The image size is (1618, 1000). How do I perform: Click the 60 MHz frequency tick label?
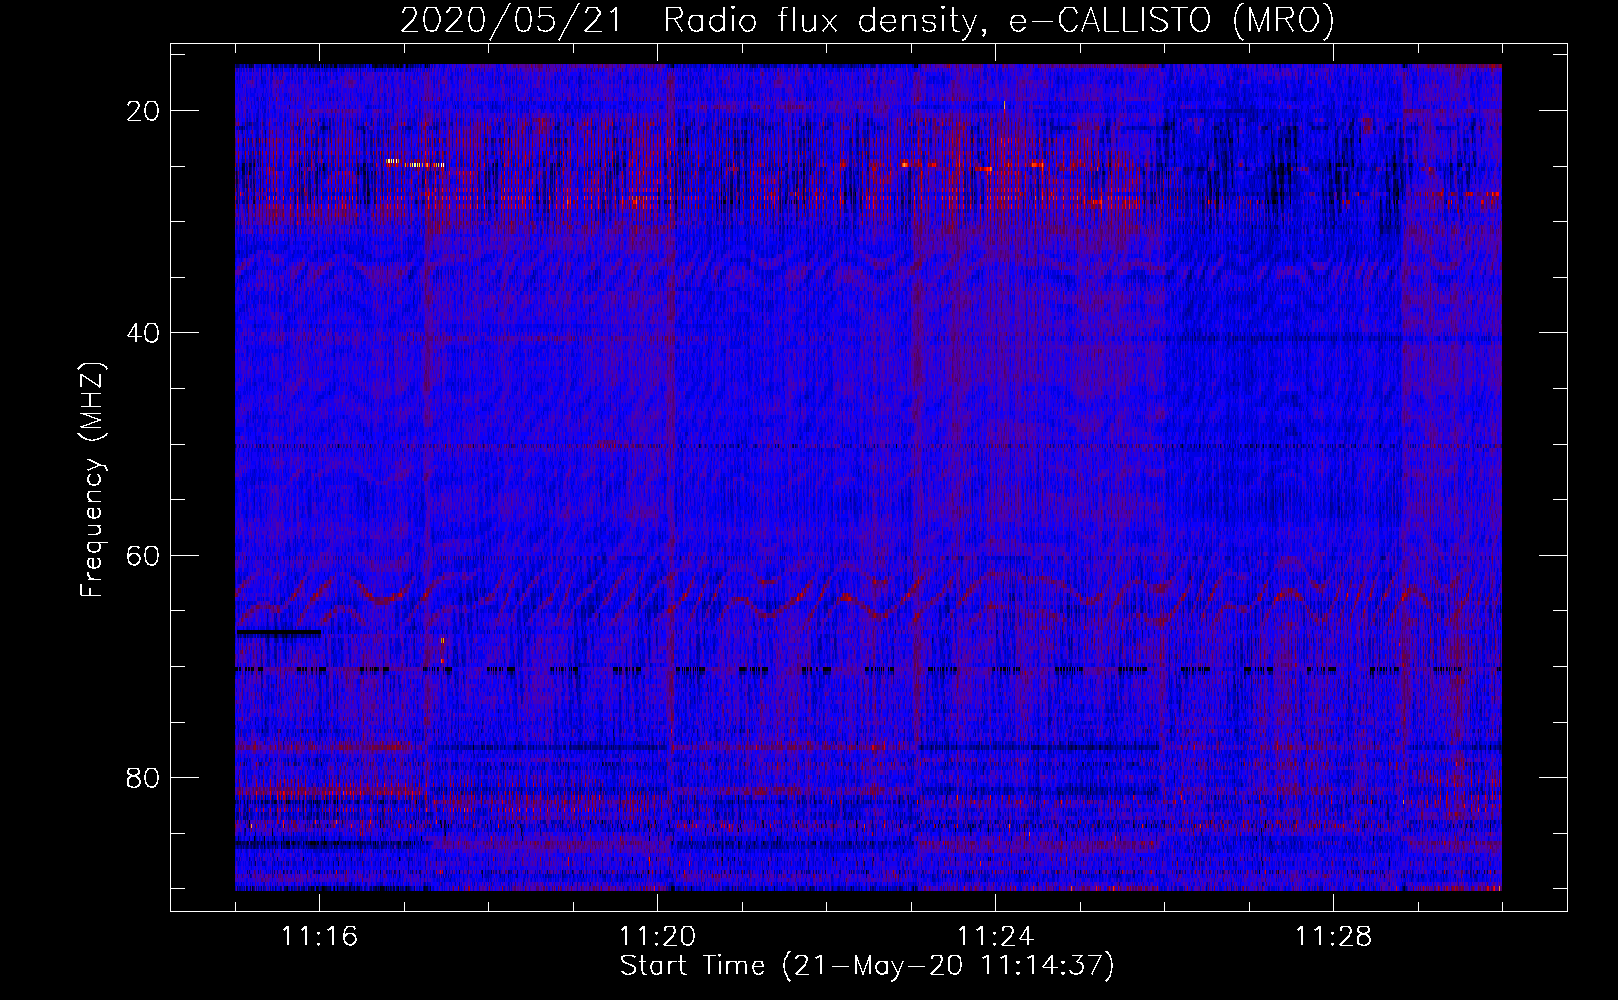coord(144,555)
